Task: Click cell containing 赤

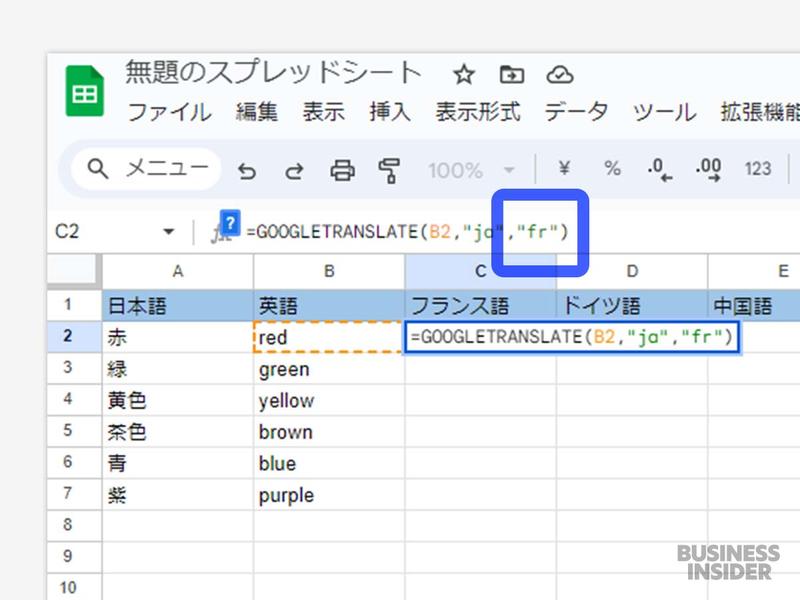Action: (178, 337)
